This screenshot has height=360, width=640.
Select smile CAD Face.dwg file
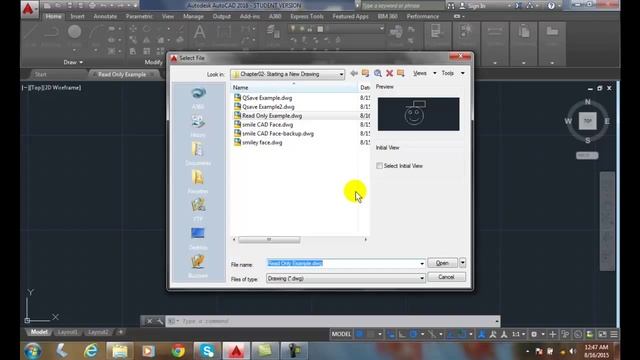(x=267, y=125)
